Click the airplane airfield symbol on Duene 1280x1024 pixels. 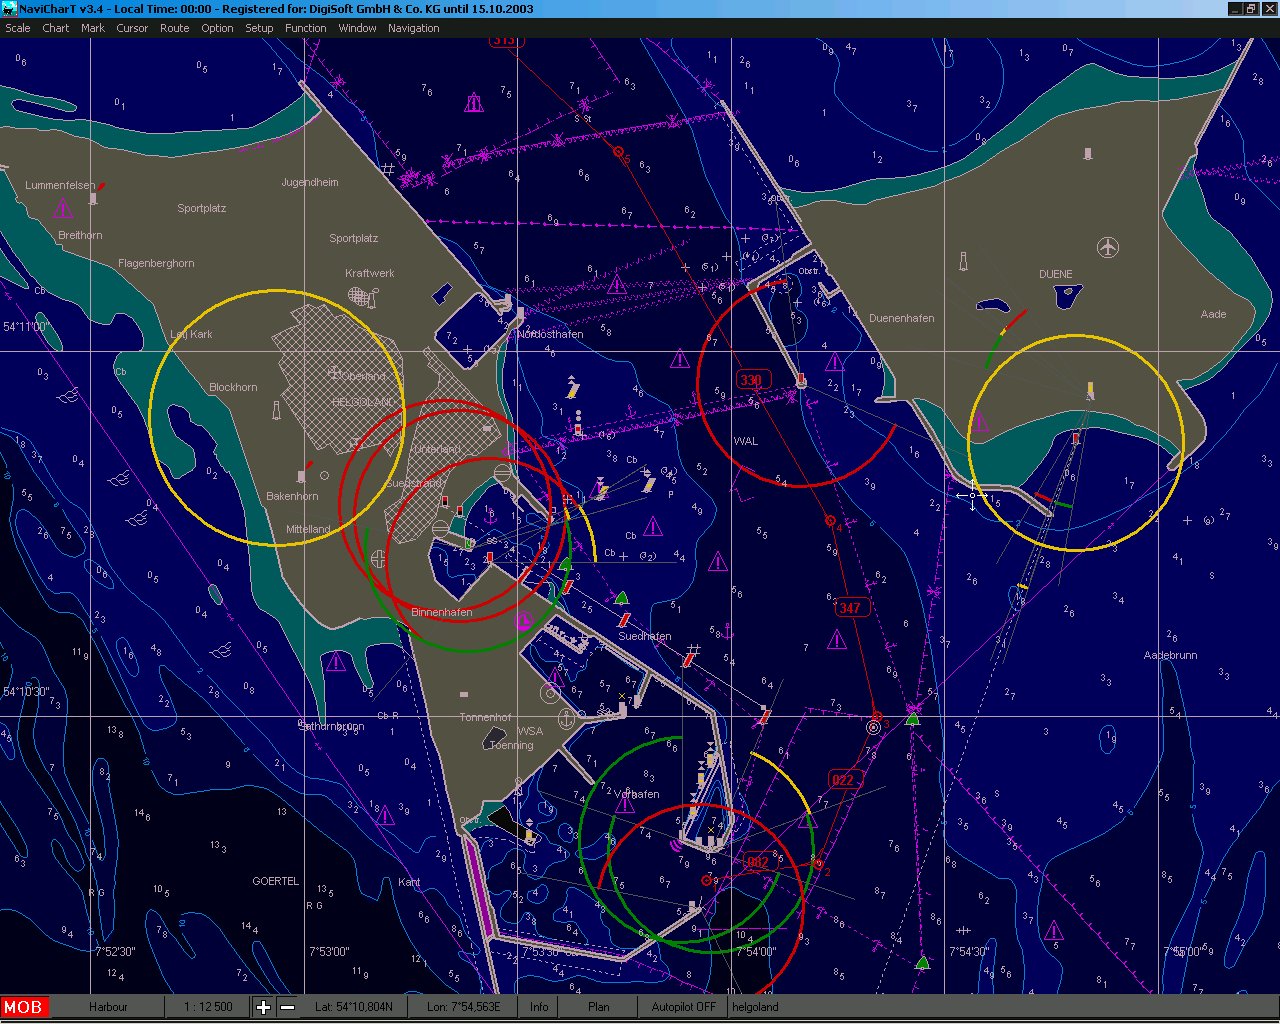pyautogui.click(x=1108, y=246)
